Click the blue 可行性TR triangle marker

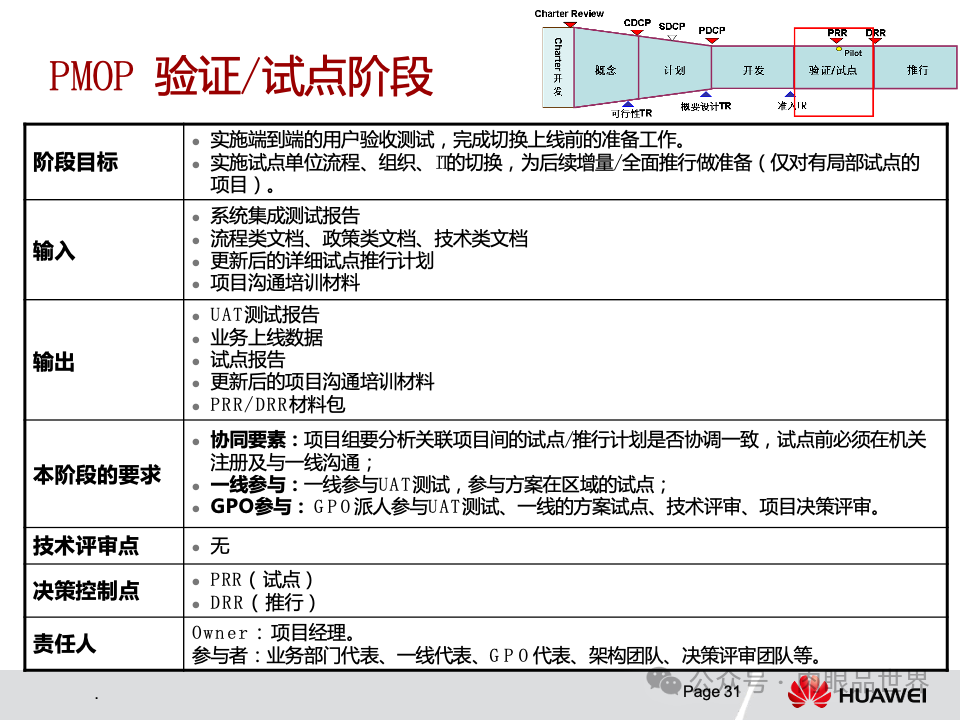click(x=628, y=104)
